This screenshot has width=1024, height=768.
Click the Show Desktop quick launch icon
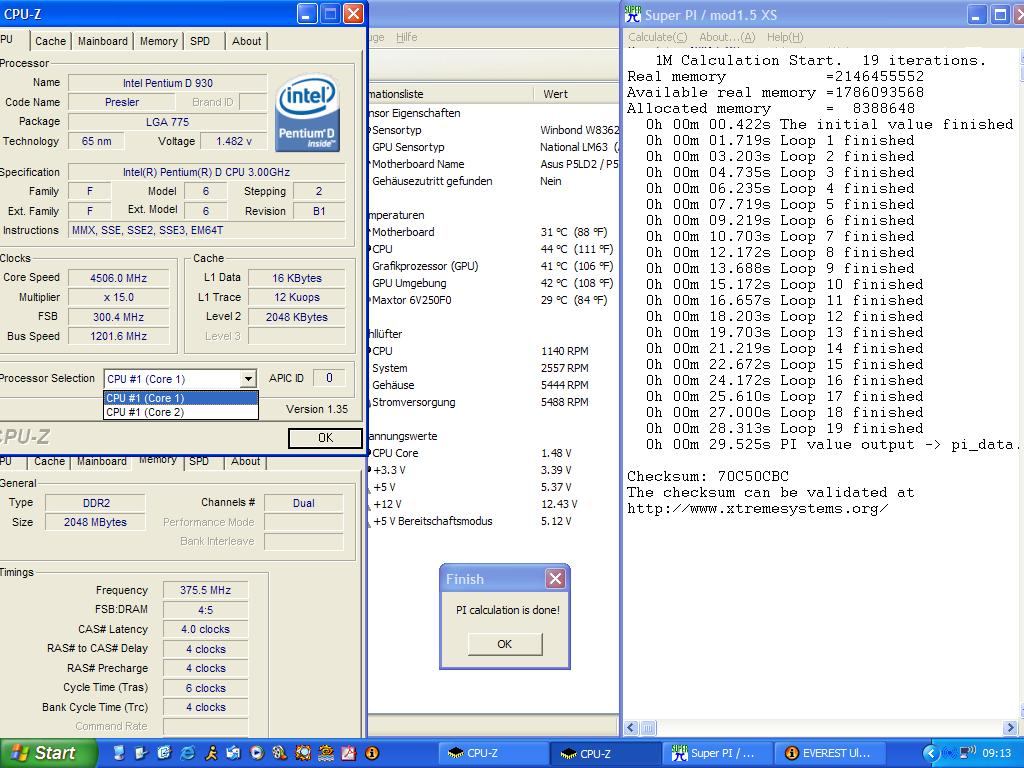click(141, 753)
